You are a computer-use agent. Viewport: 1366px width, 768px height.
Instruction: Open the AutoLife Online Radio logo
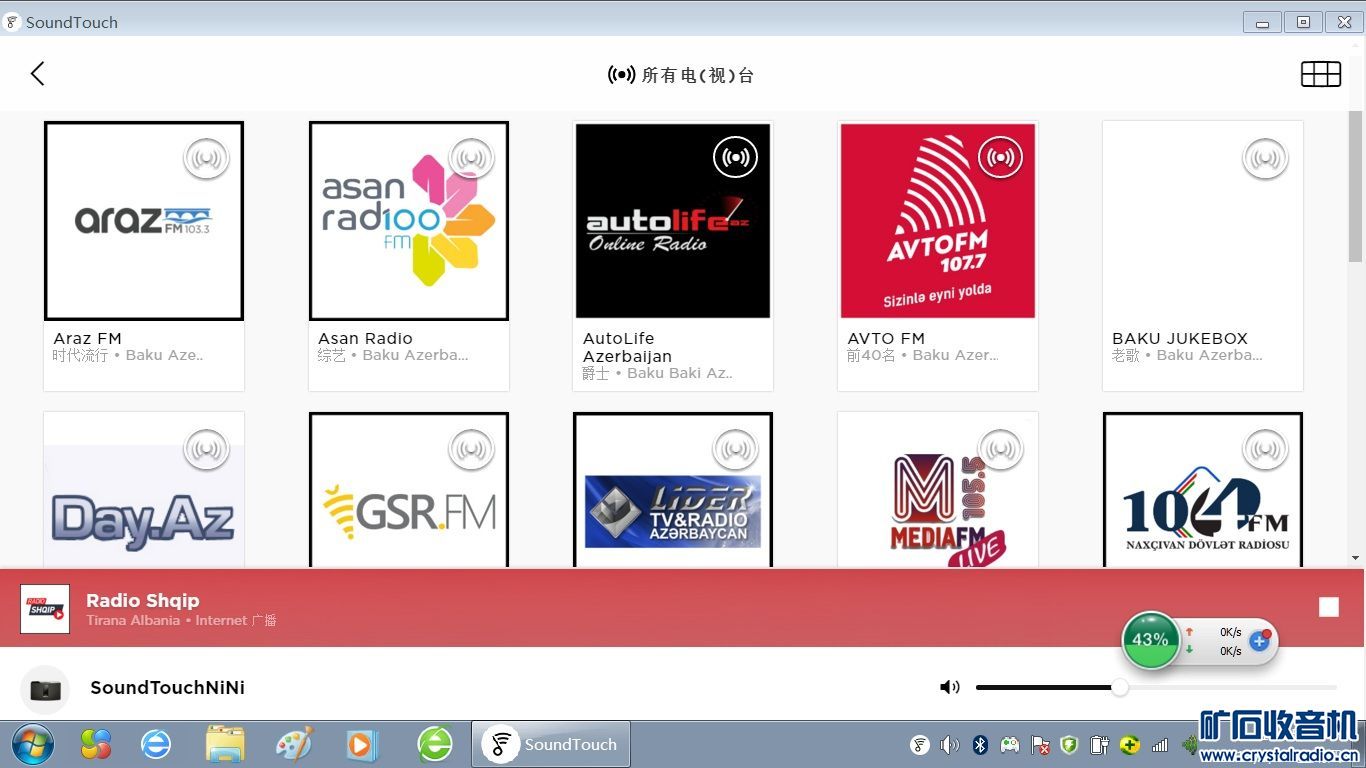pos(673,221)
